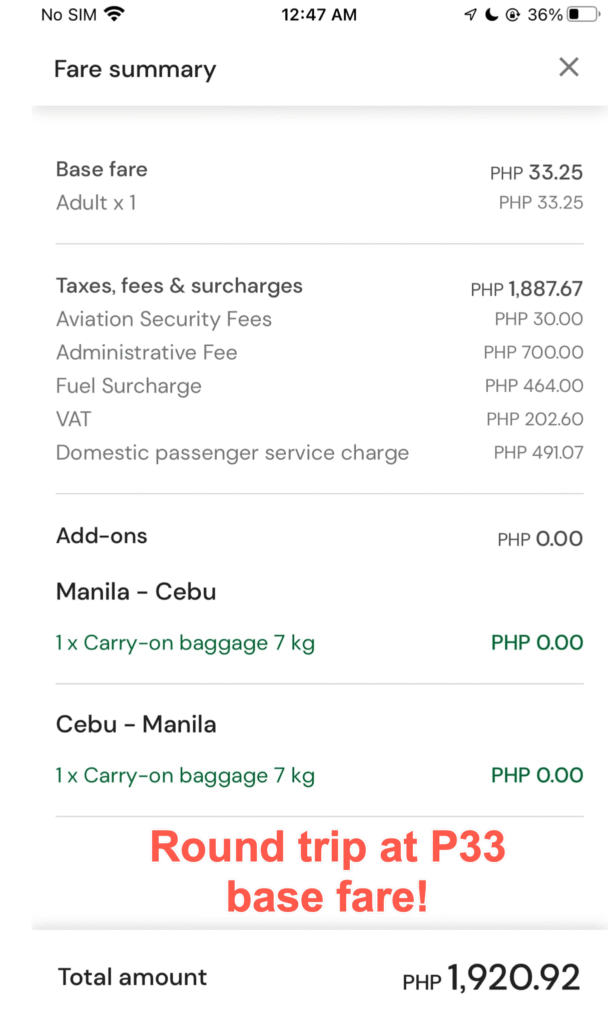Viewport: 608px width, 1024px height.
Task: Tap the battery indicator icon
Action: coord(583,14)
